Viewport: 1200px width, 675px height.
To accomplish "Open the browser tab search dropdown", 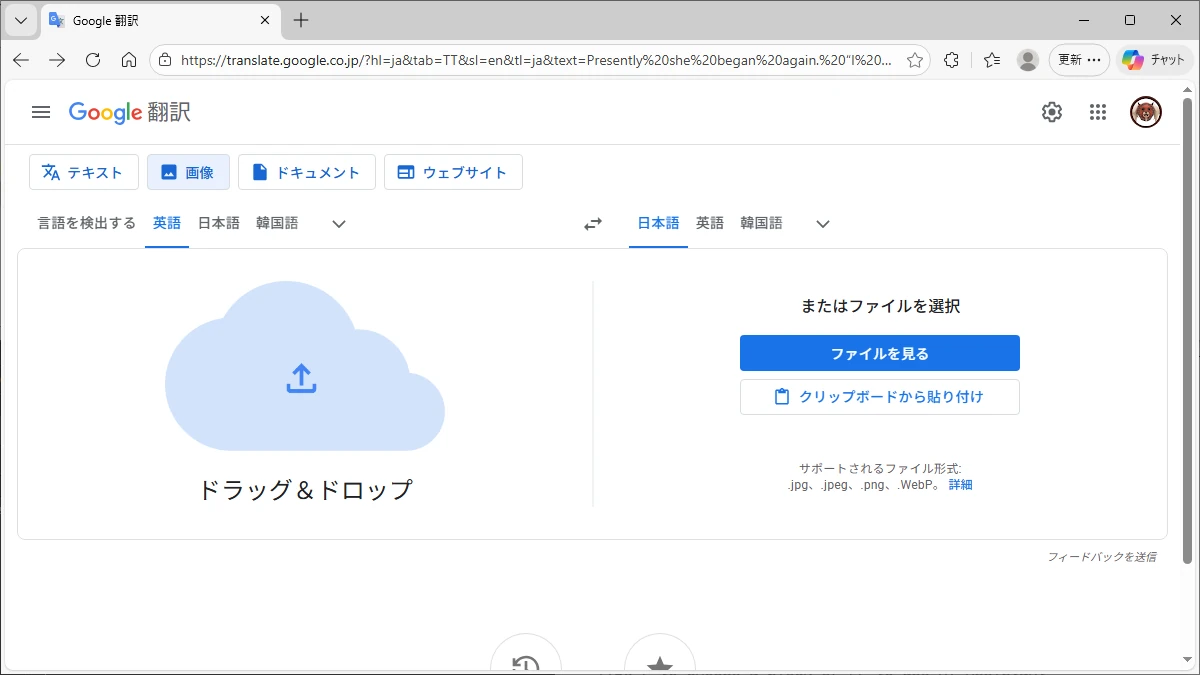I will click(x=20, y=20).
